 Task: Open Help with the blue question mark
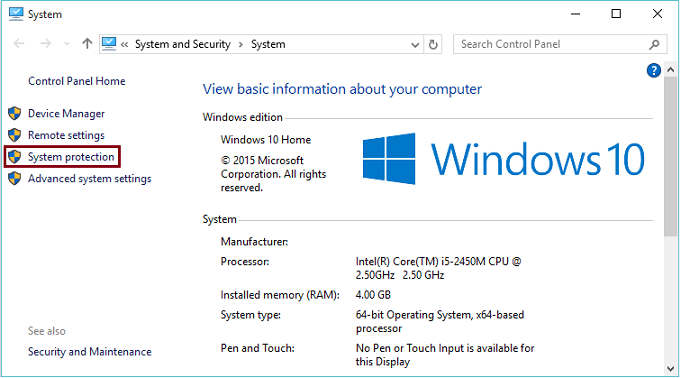point(654,70)
